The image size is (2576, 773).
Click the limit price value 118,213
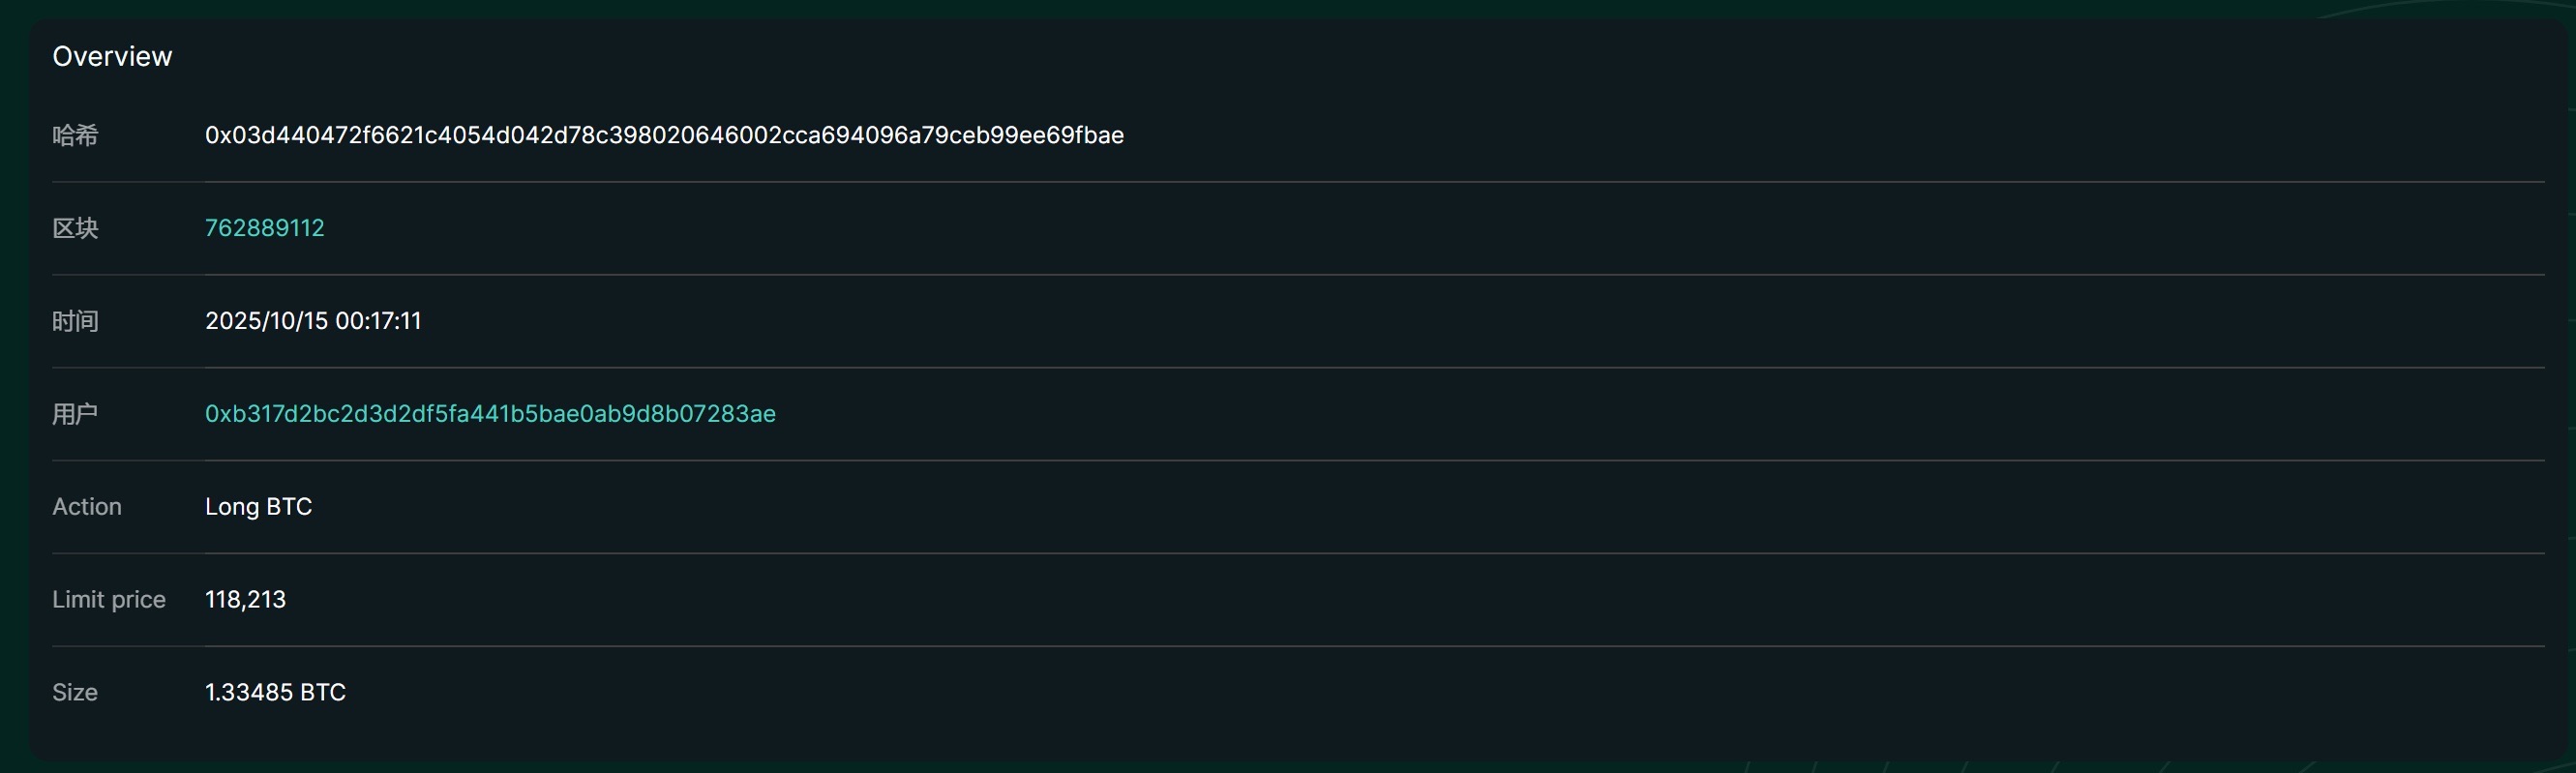coord(245,600)
